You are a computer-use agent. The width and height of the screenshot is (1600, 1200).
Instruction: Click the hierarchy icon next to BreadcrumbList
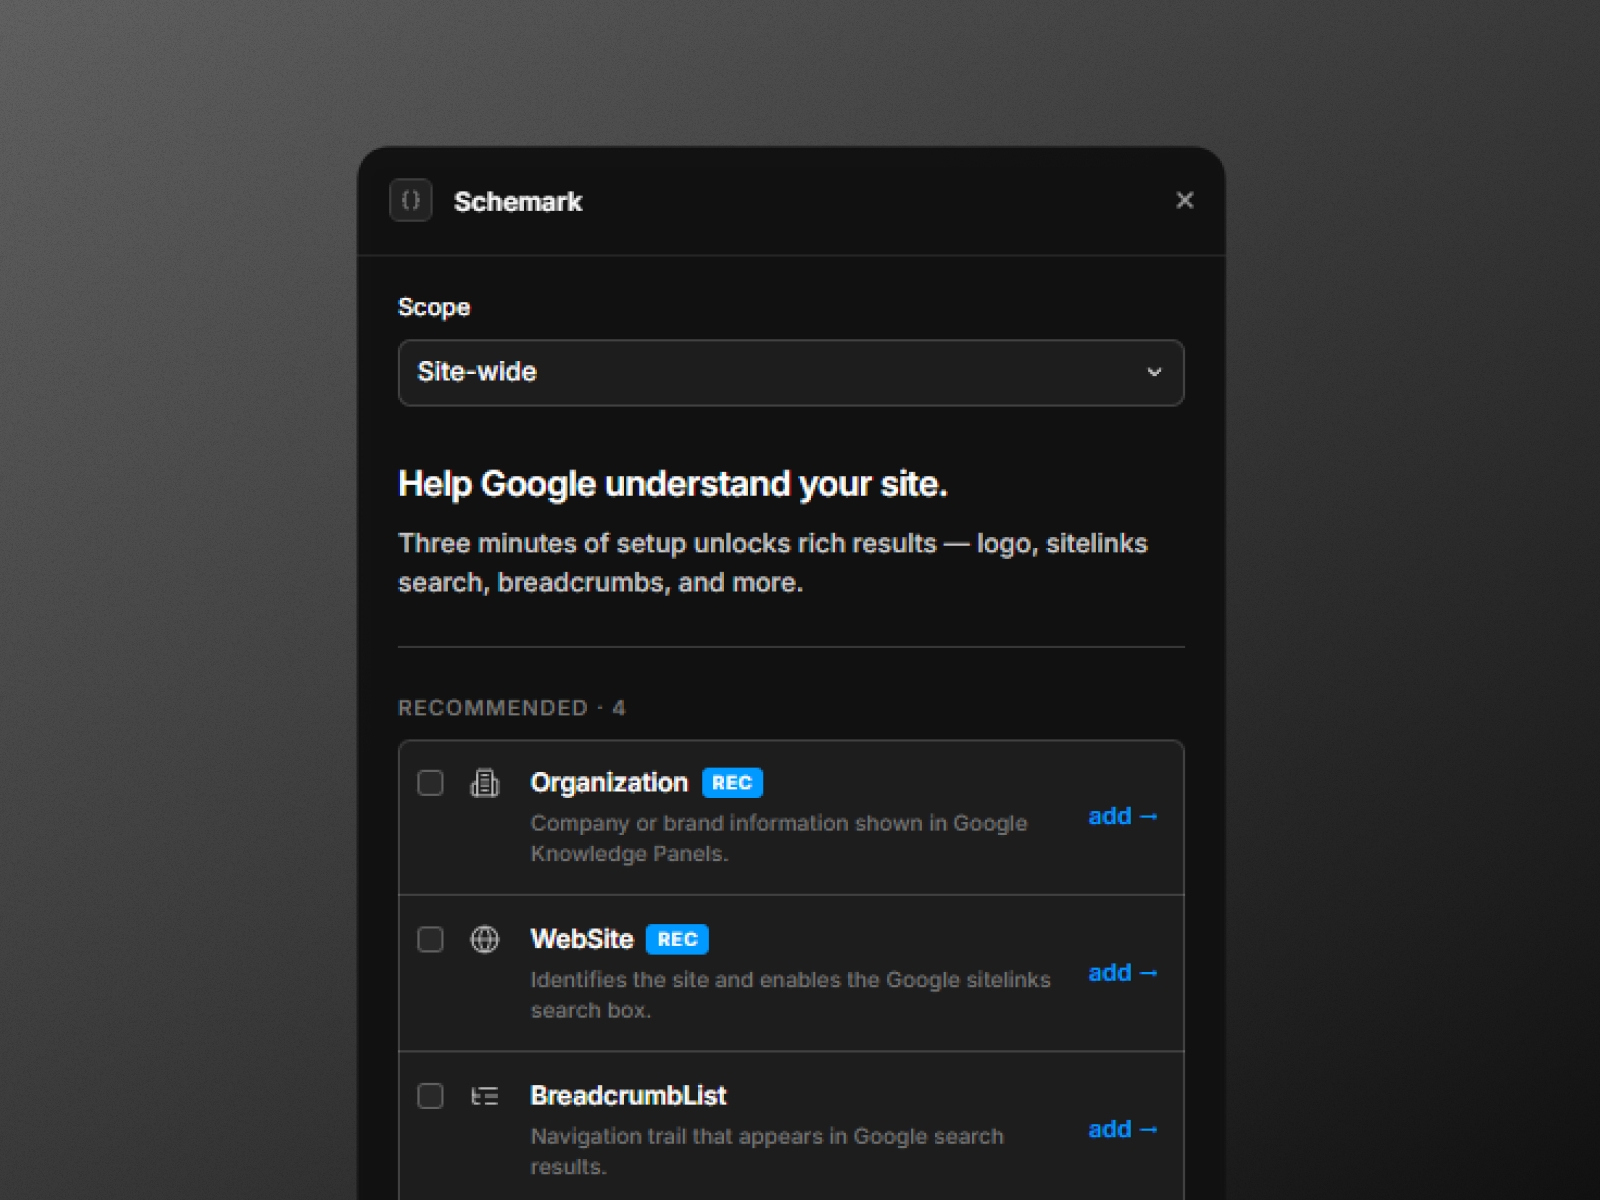point(486,1096)
